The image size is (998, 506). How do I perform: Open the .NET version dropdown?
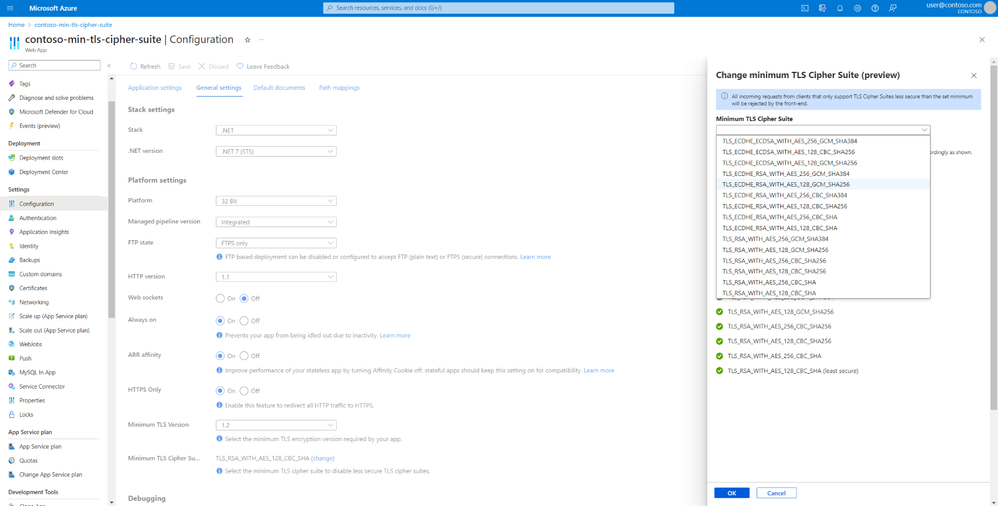pyautogui.click(x=276, y=151)
